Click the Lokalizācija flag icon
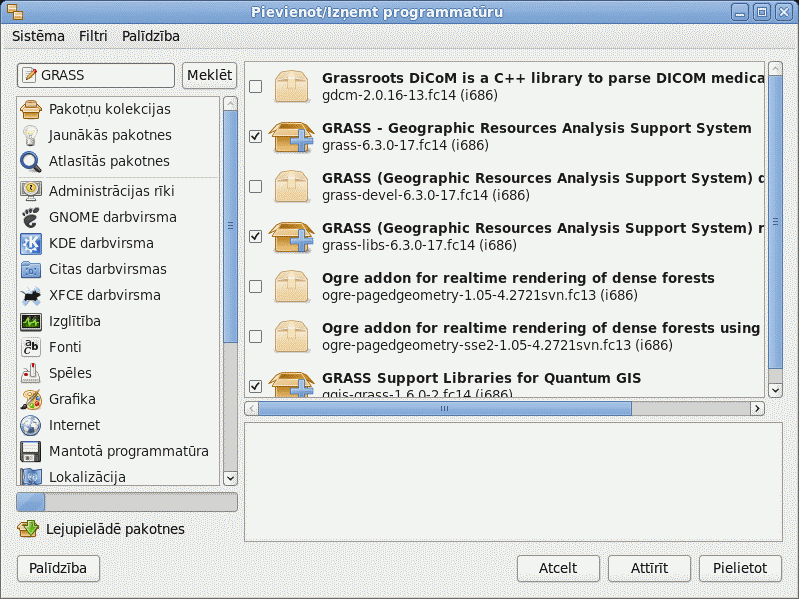Image resolution: width=799 pixels, height=599 pixels. click(31, 476)
